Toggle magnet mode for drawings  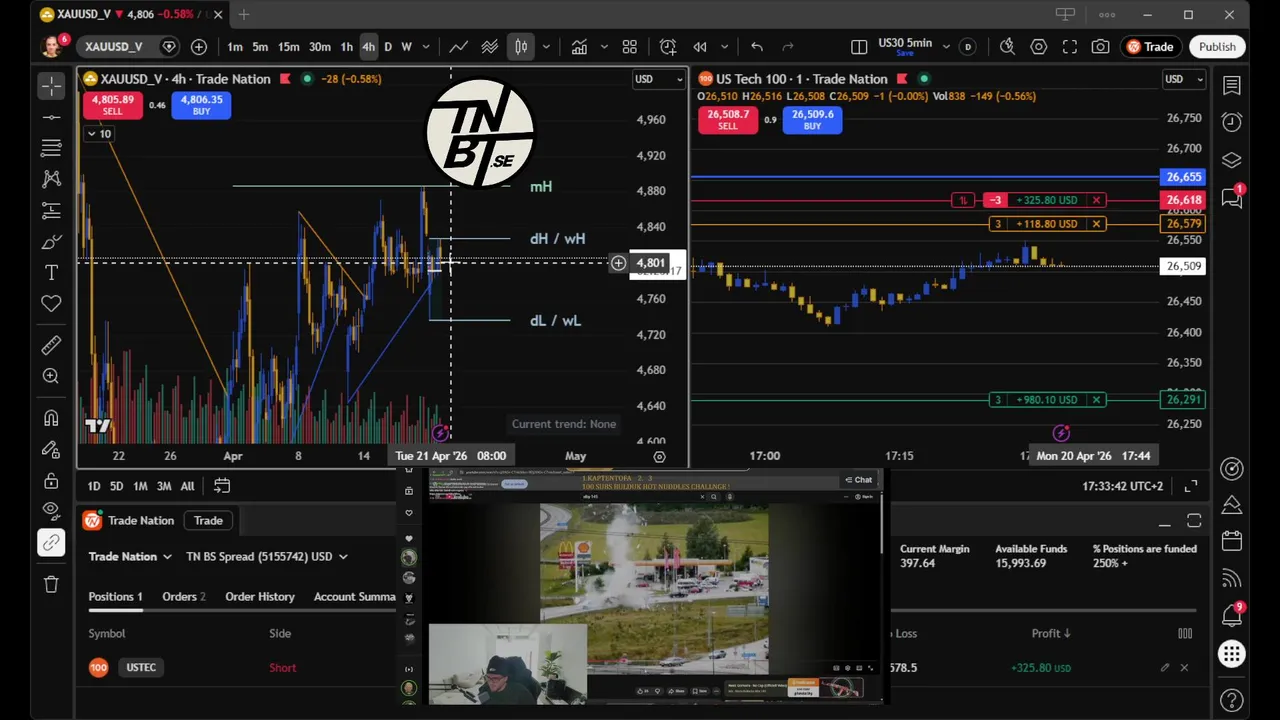pos(51,418)
